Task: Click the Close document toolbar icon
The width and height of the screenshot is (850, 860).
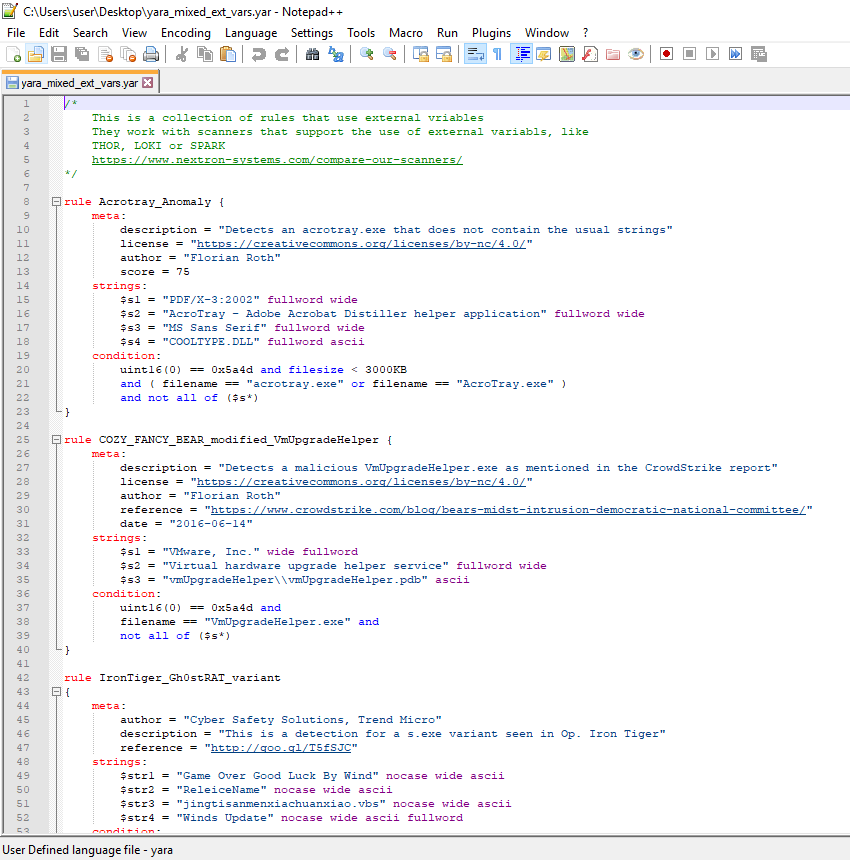Action: point(105,54)
